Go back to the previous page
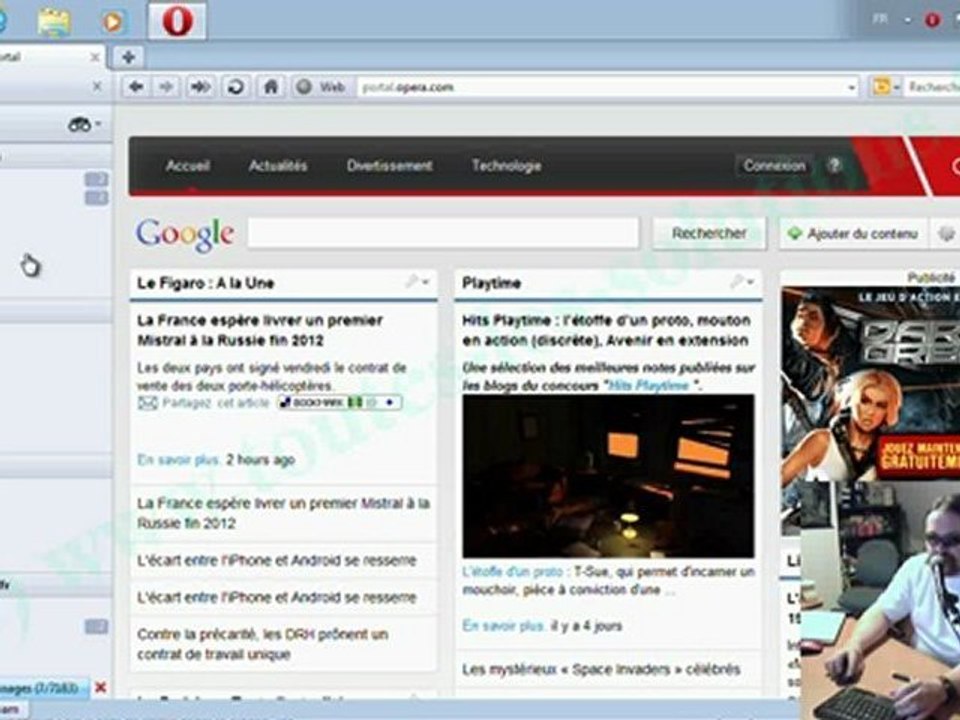 [x=136, y=87]
